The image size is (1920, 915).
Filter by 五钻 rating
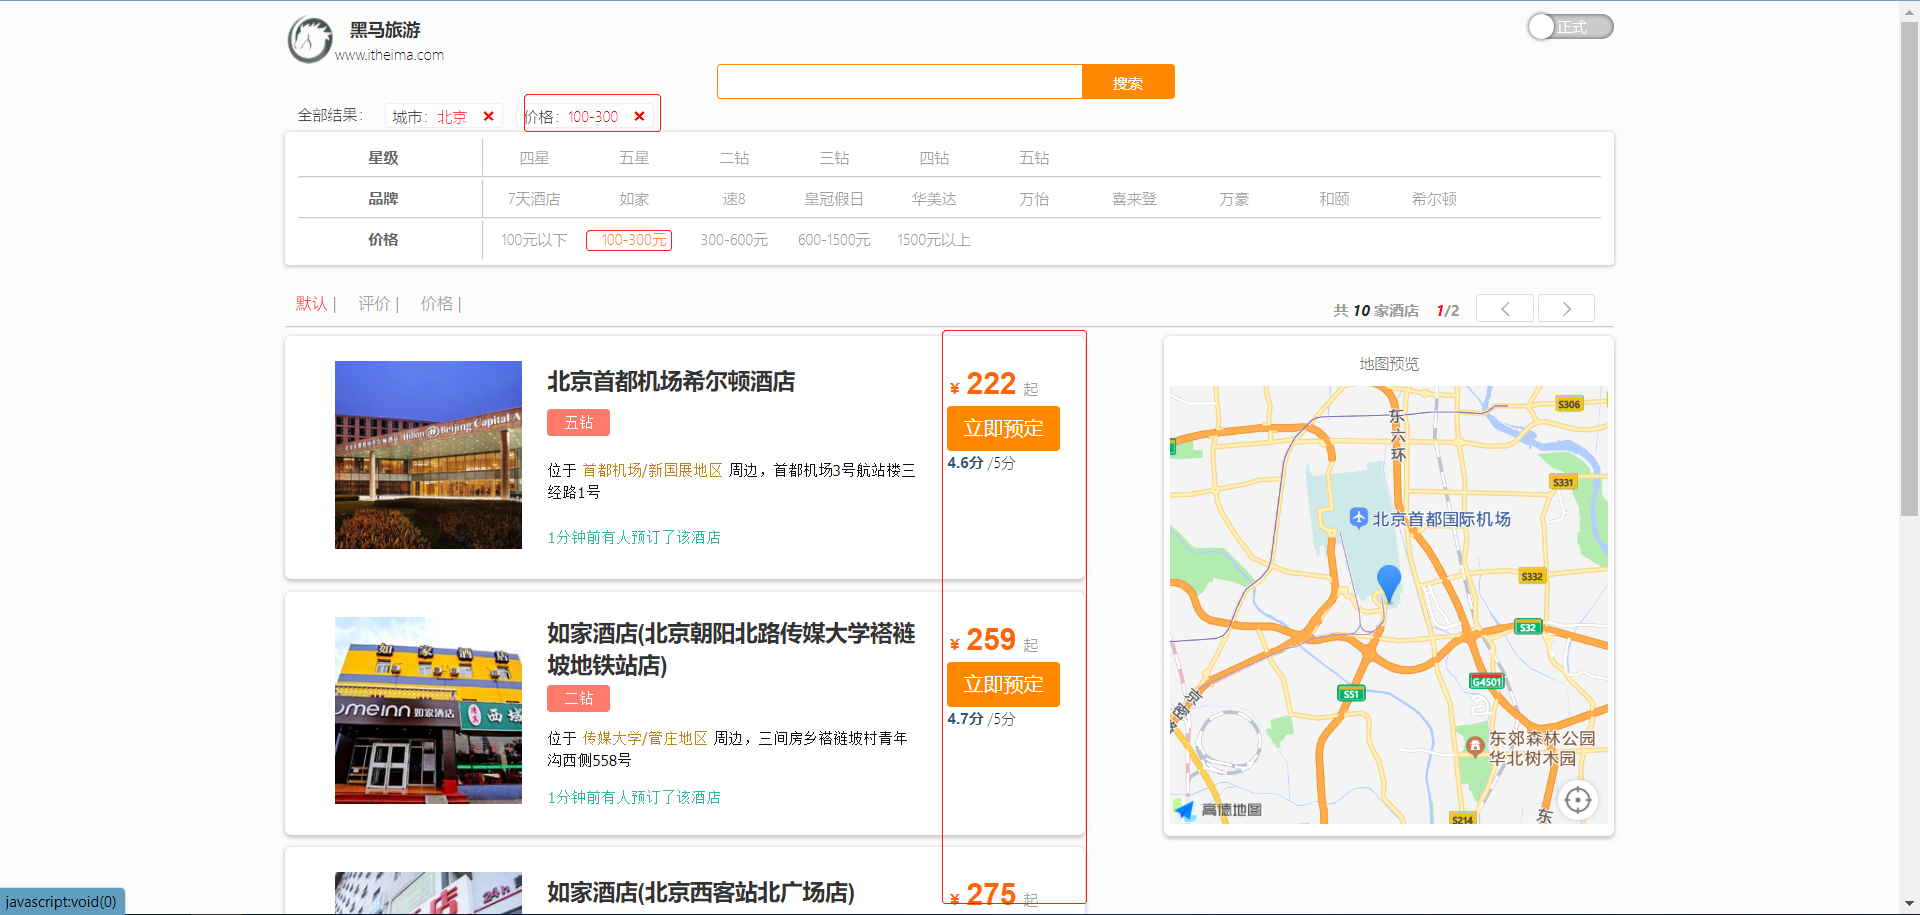point(1034,158)
